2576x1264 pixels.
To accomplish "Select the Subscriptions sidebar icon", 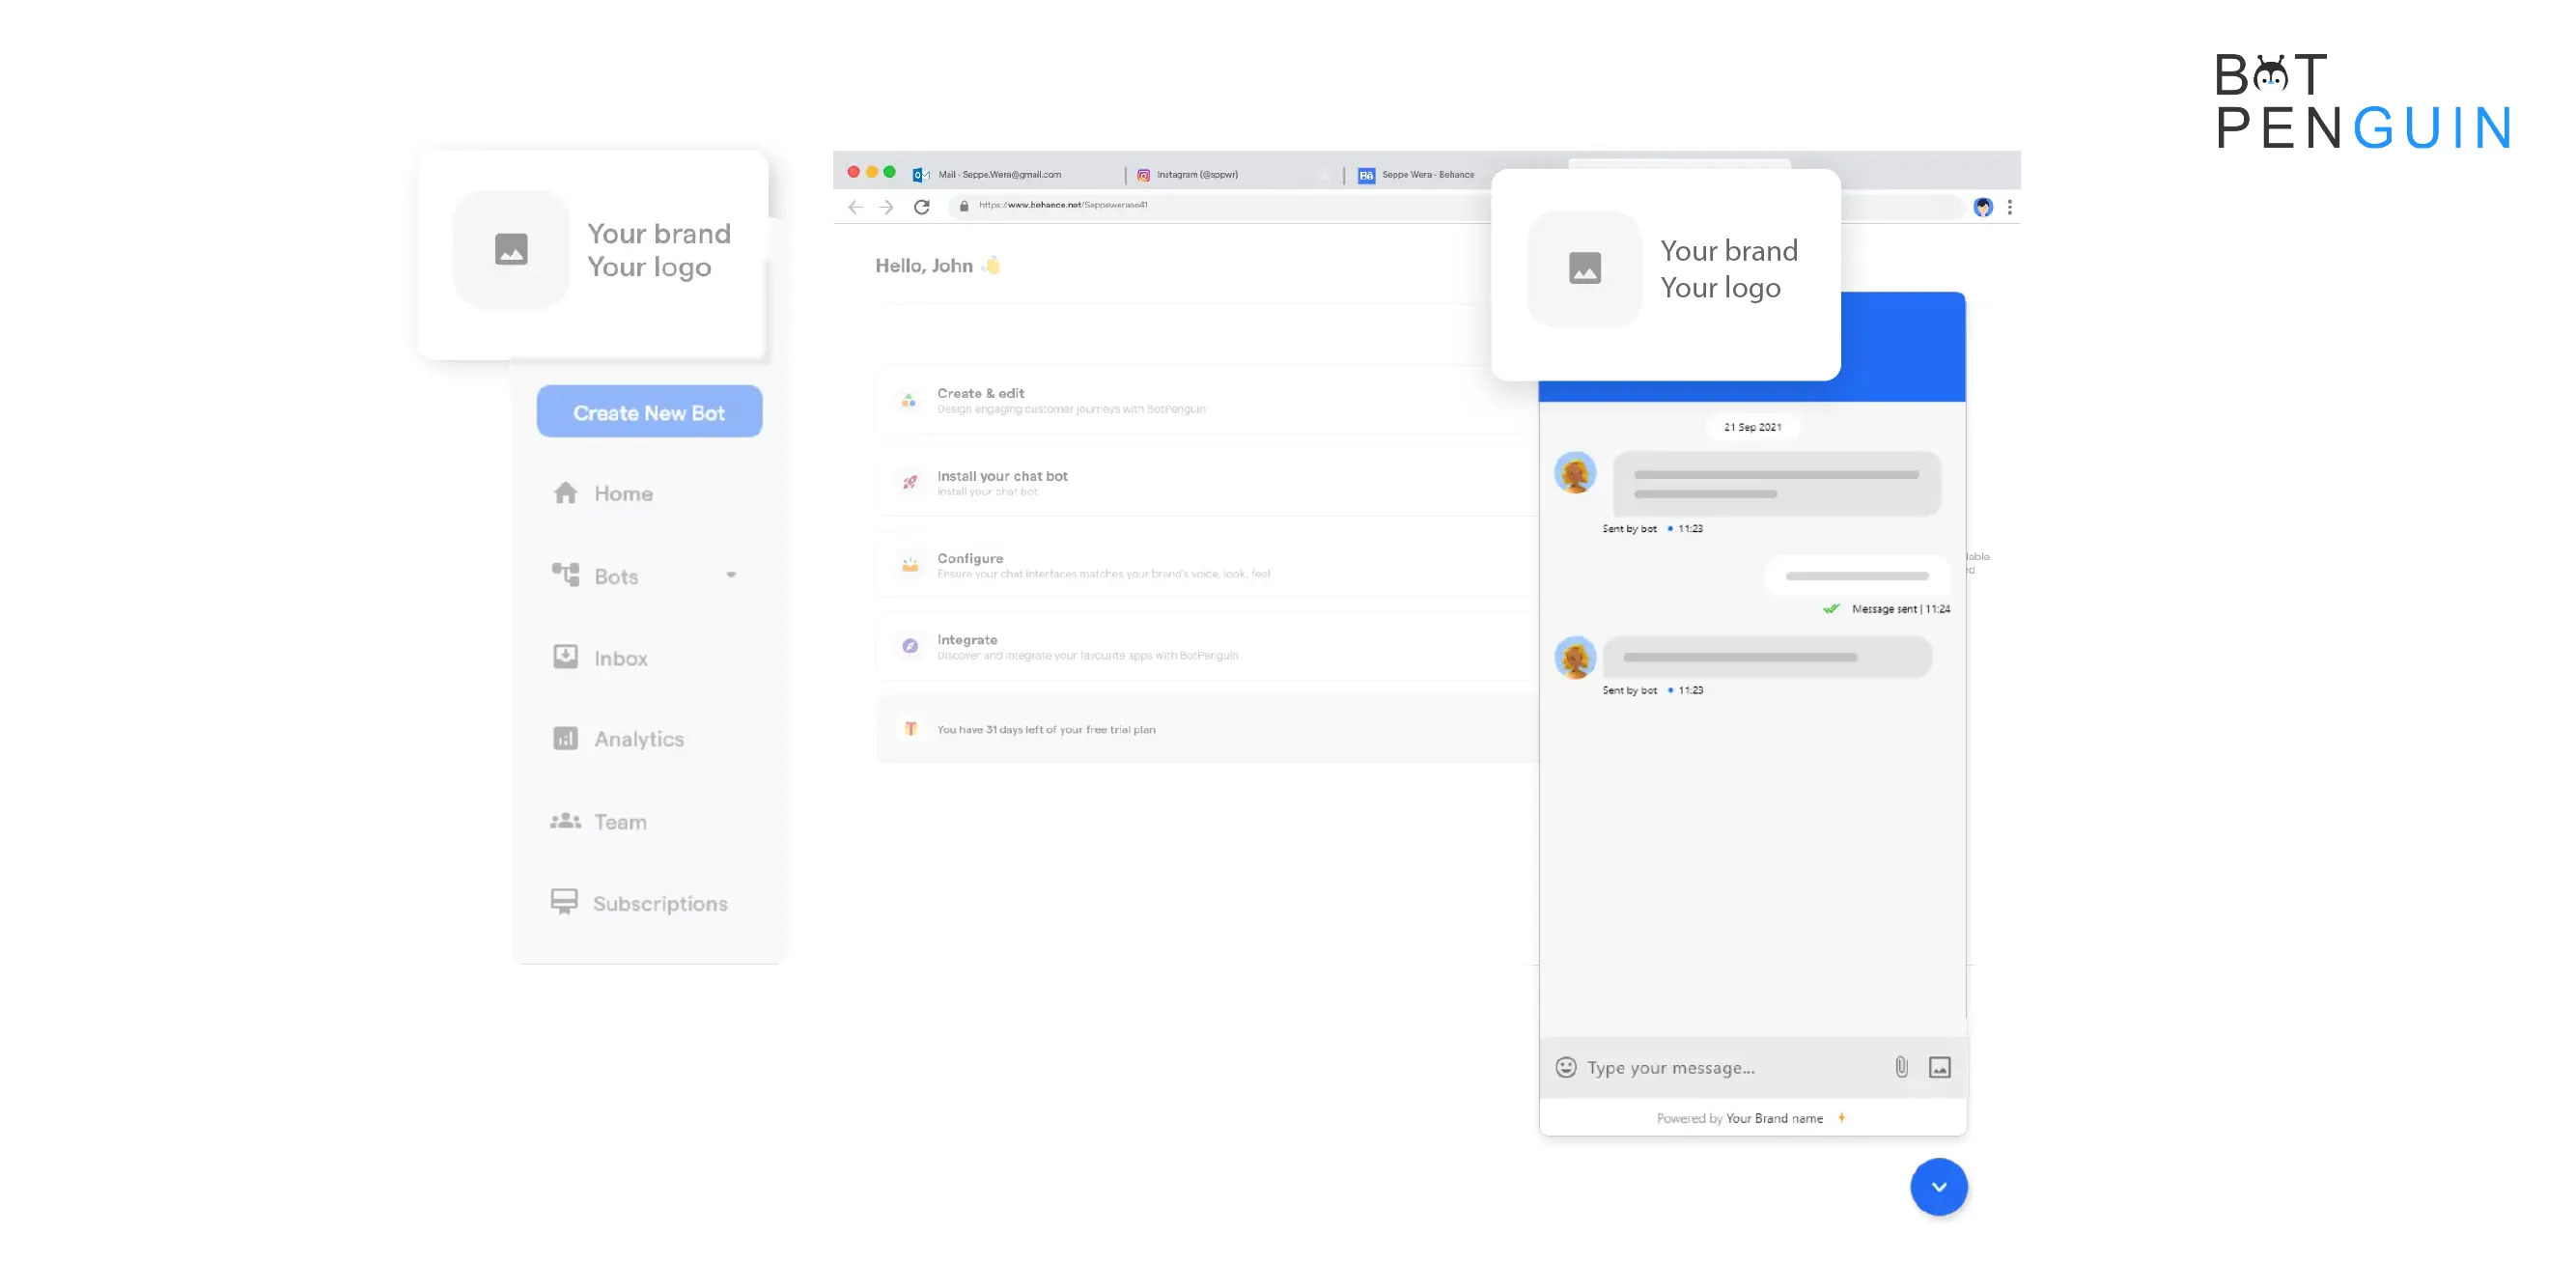I will point(565,903).
